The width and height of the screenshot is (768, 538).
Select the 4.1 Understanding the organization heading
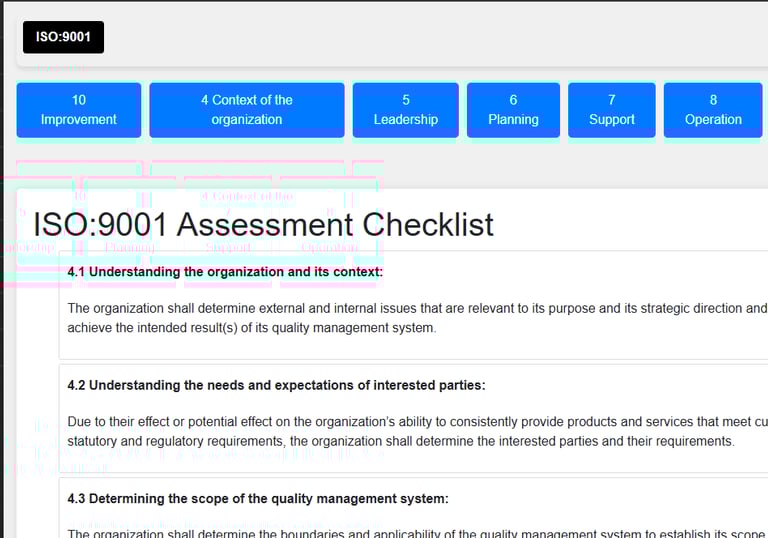(x=225, y=272)
